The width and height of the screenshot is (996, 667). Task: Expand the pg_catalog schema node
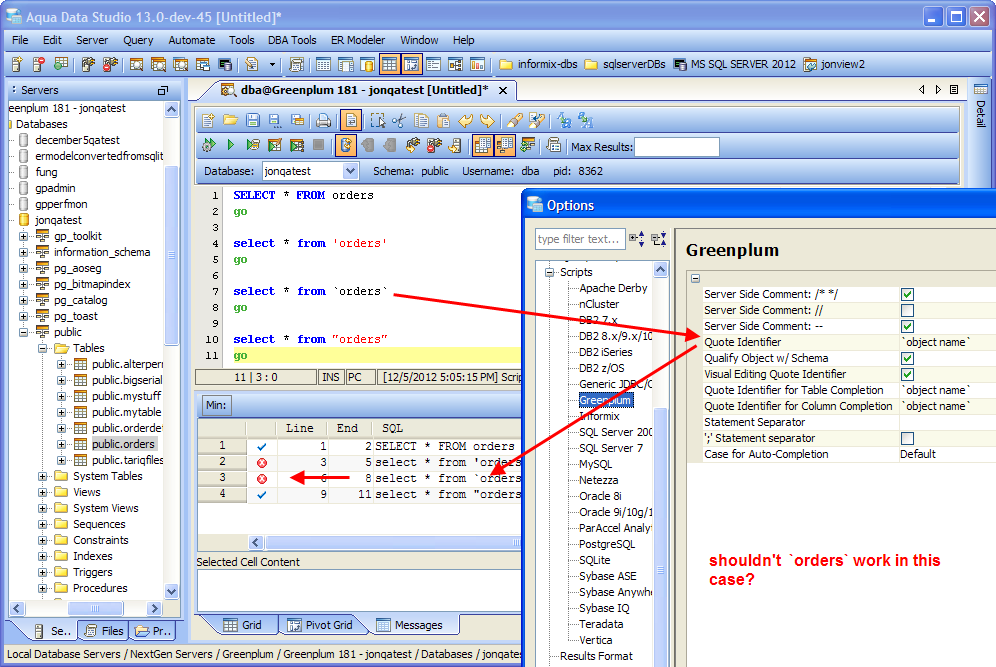click(x=24, y=300)
